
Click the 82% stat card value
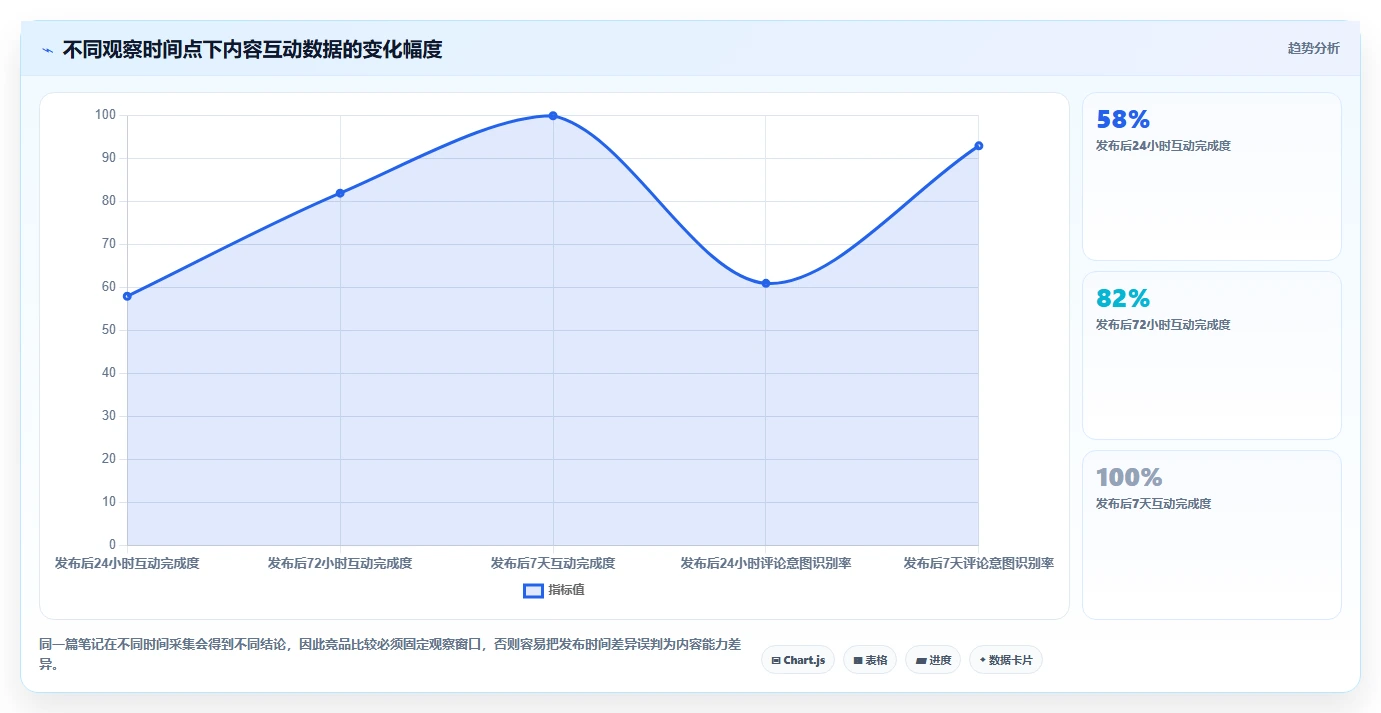coord(1123,299)
